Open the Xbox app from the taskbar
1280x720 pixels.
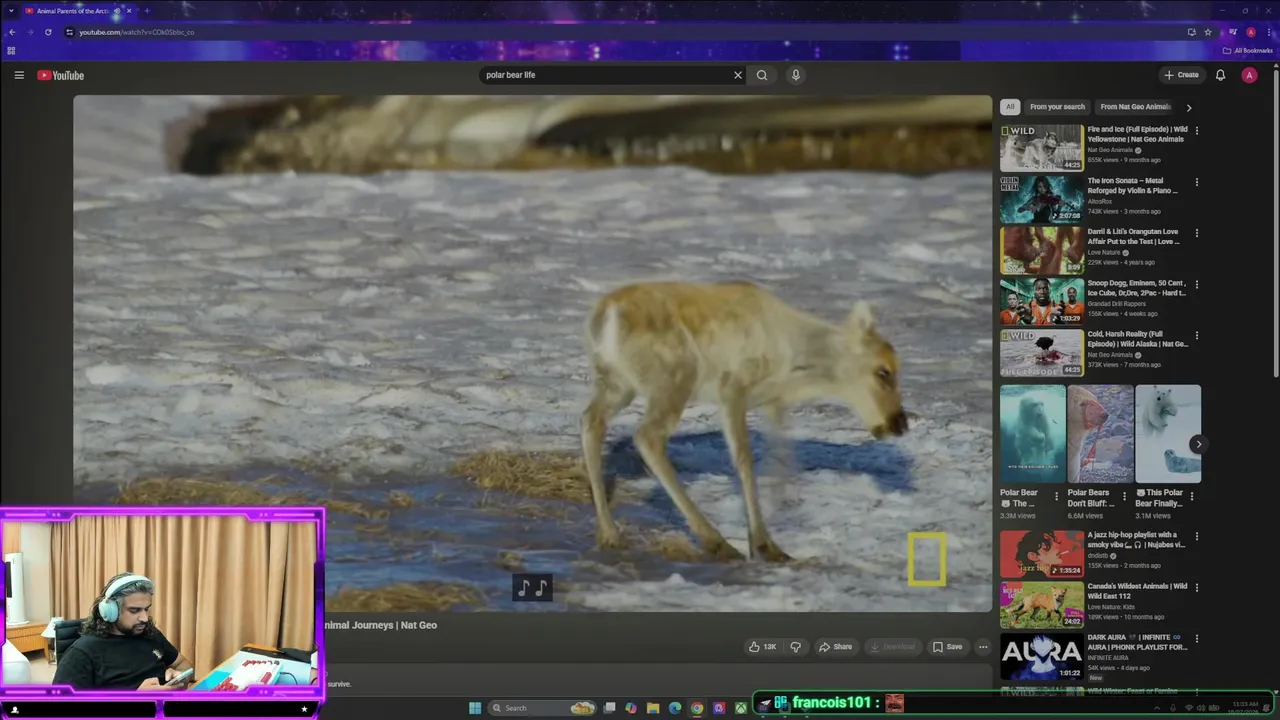[741, 708]
